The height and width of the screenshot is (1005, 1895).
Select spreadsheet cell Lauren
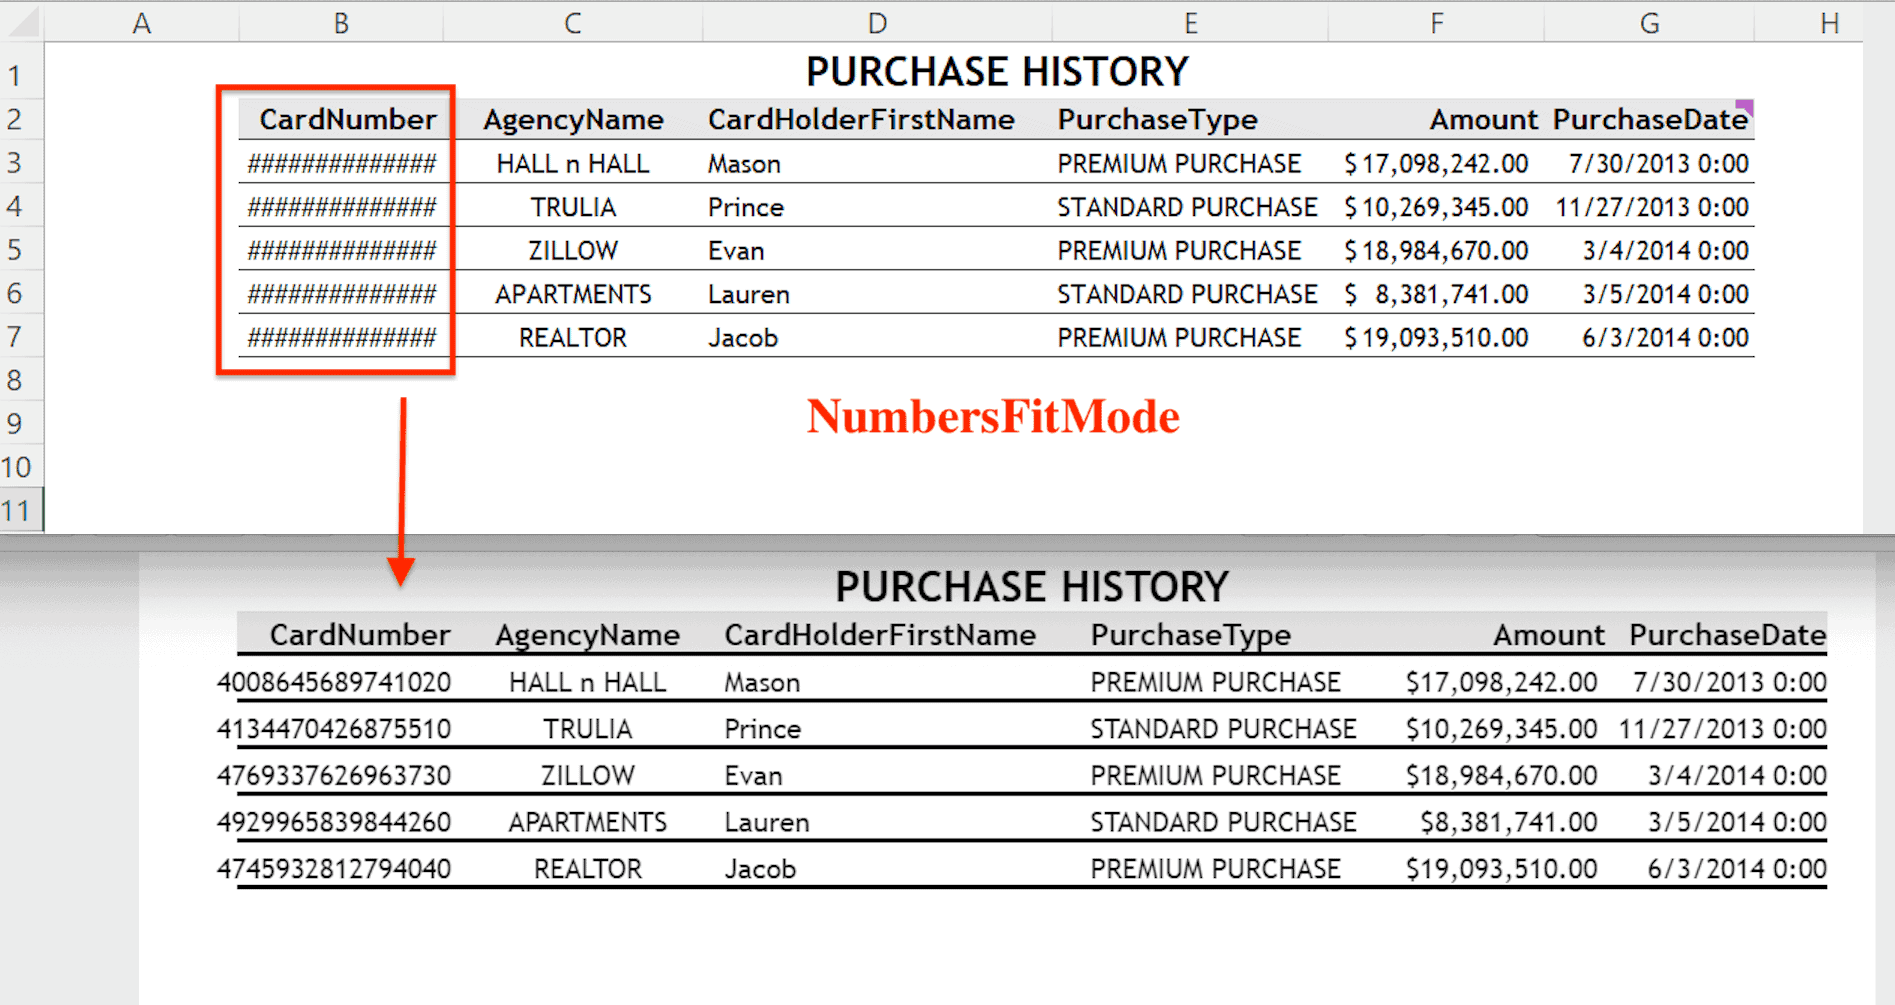(x=877, y=294)
